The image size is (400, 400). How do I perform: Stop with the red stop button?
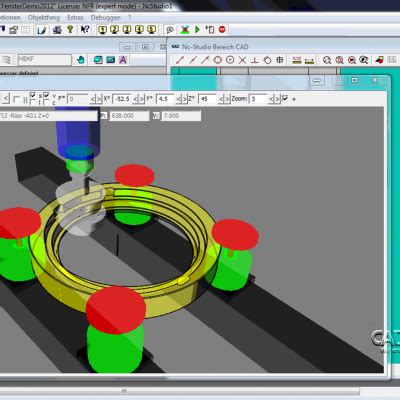[x=222, y=30]
